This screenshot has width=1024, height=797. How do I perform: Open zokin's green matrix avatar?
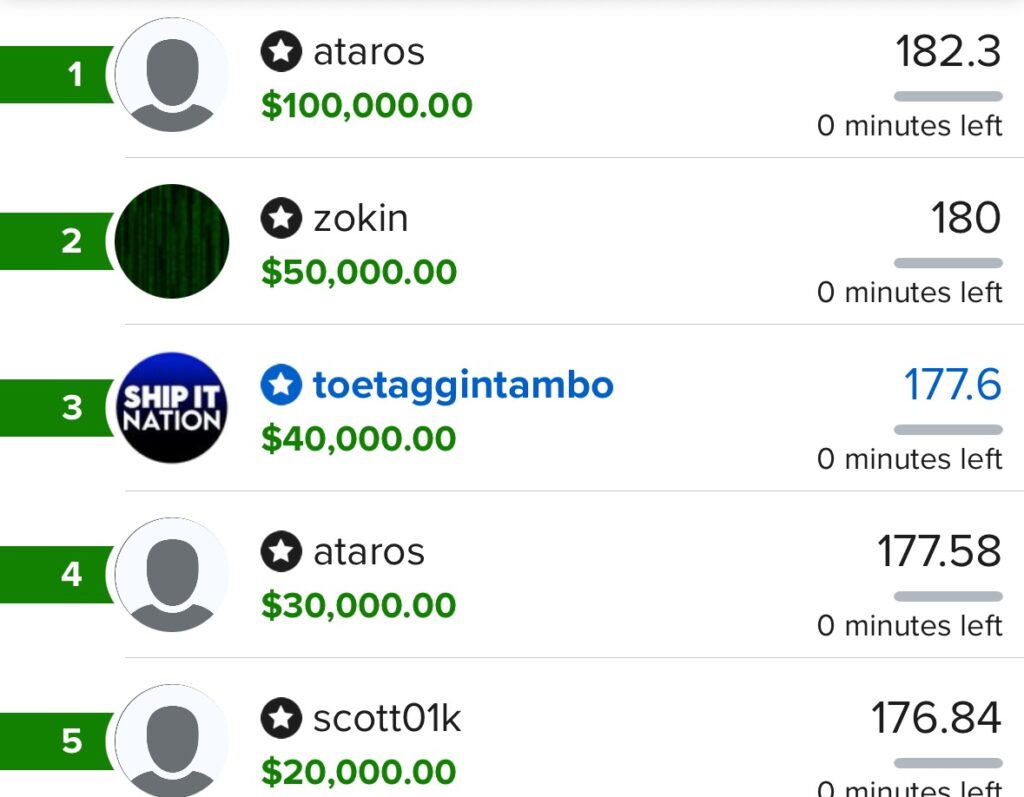(172, 241)
